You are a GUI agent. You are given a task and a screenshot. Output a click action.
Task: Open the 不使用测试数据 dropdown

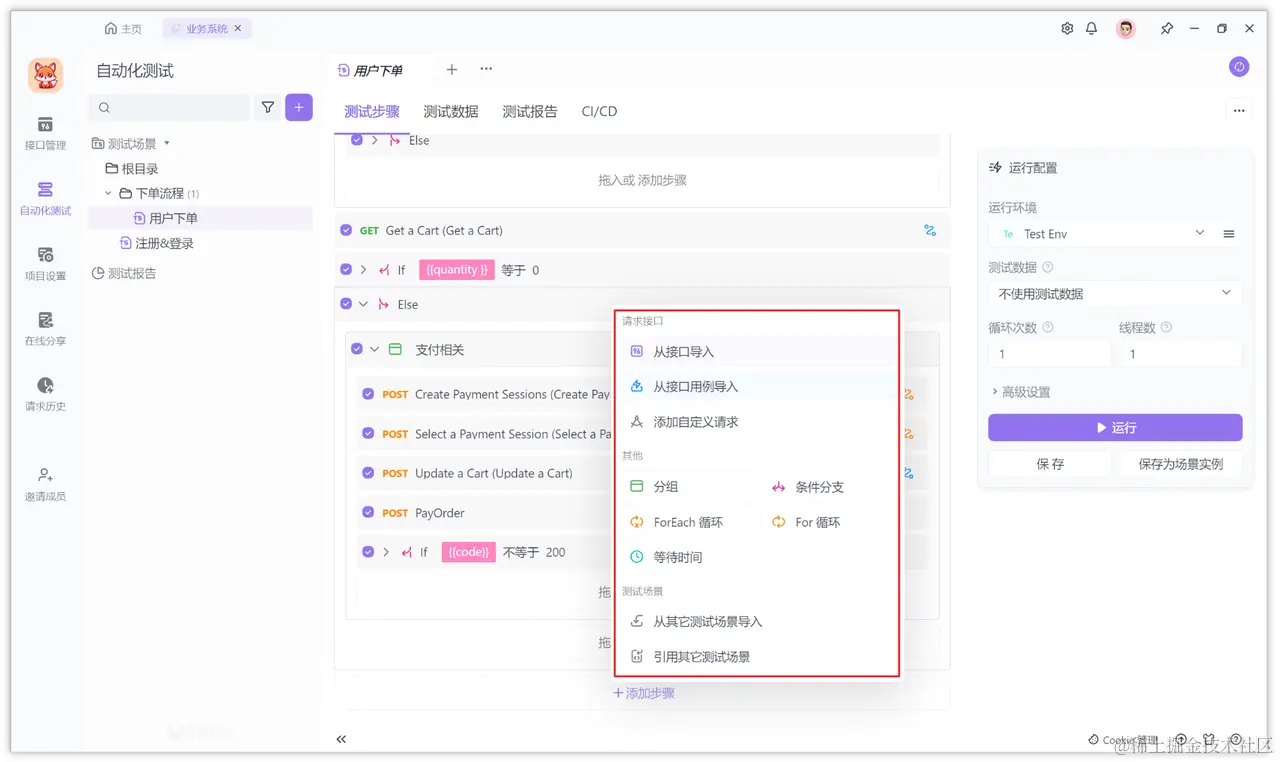point(1114,292)
